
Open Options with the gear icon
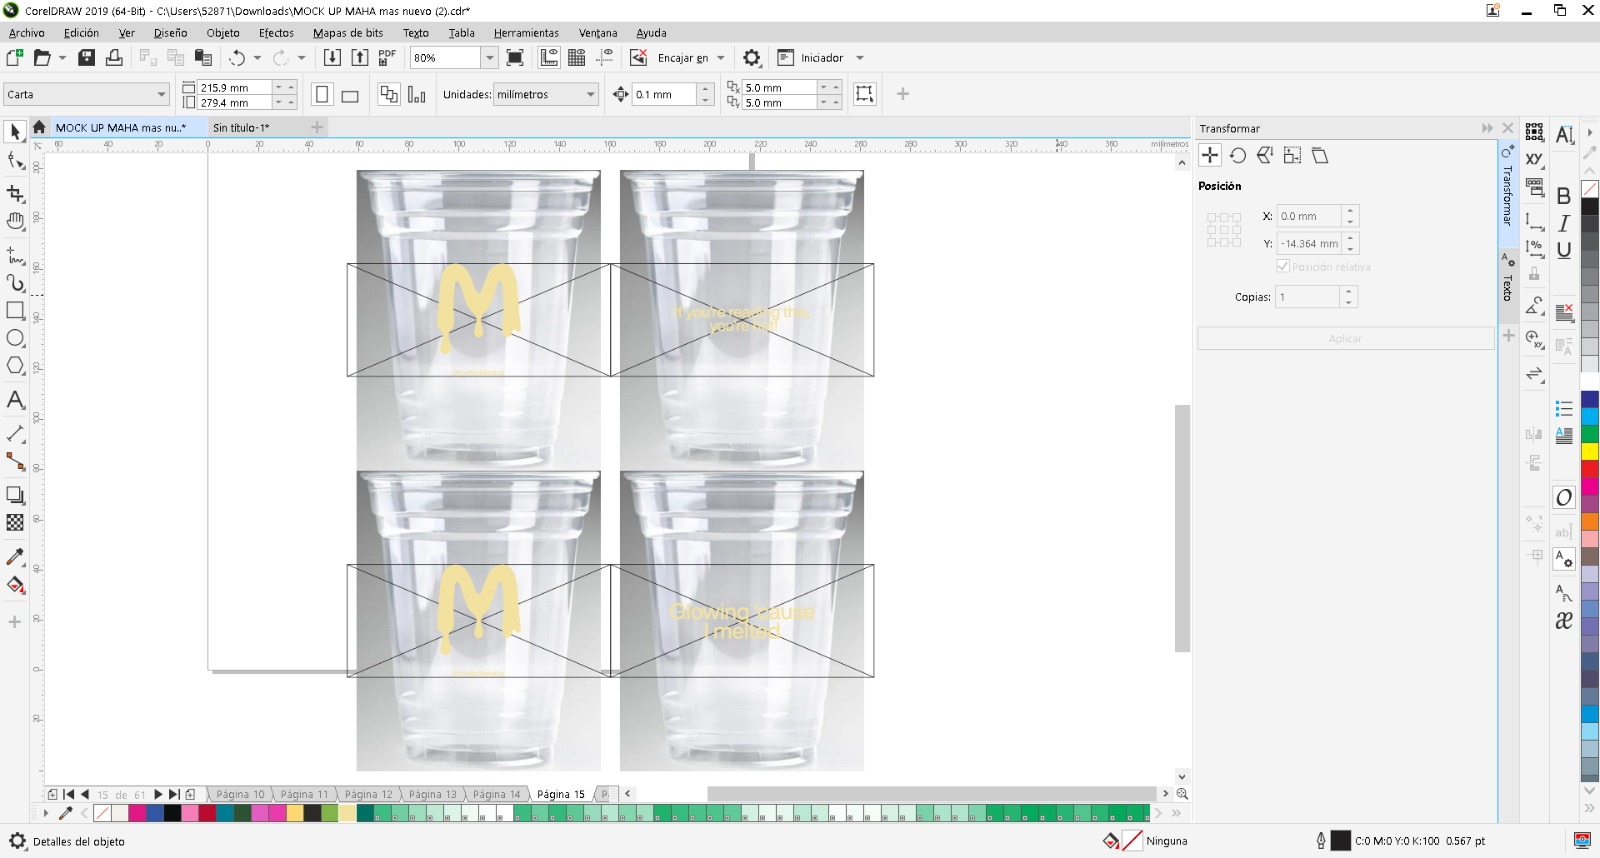click(x=752, y=57)
